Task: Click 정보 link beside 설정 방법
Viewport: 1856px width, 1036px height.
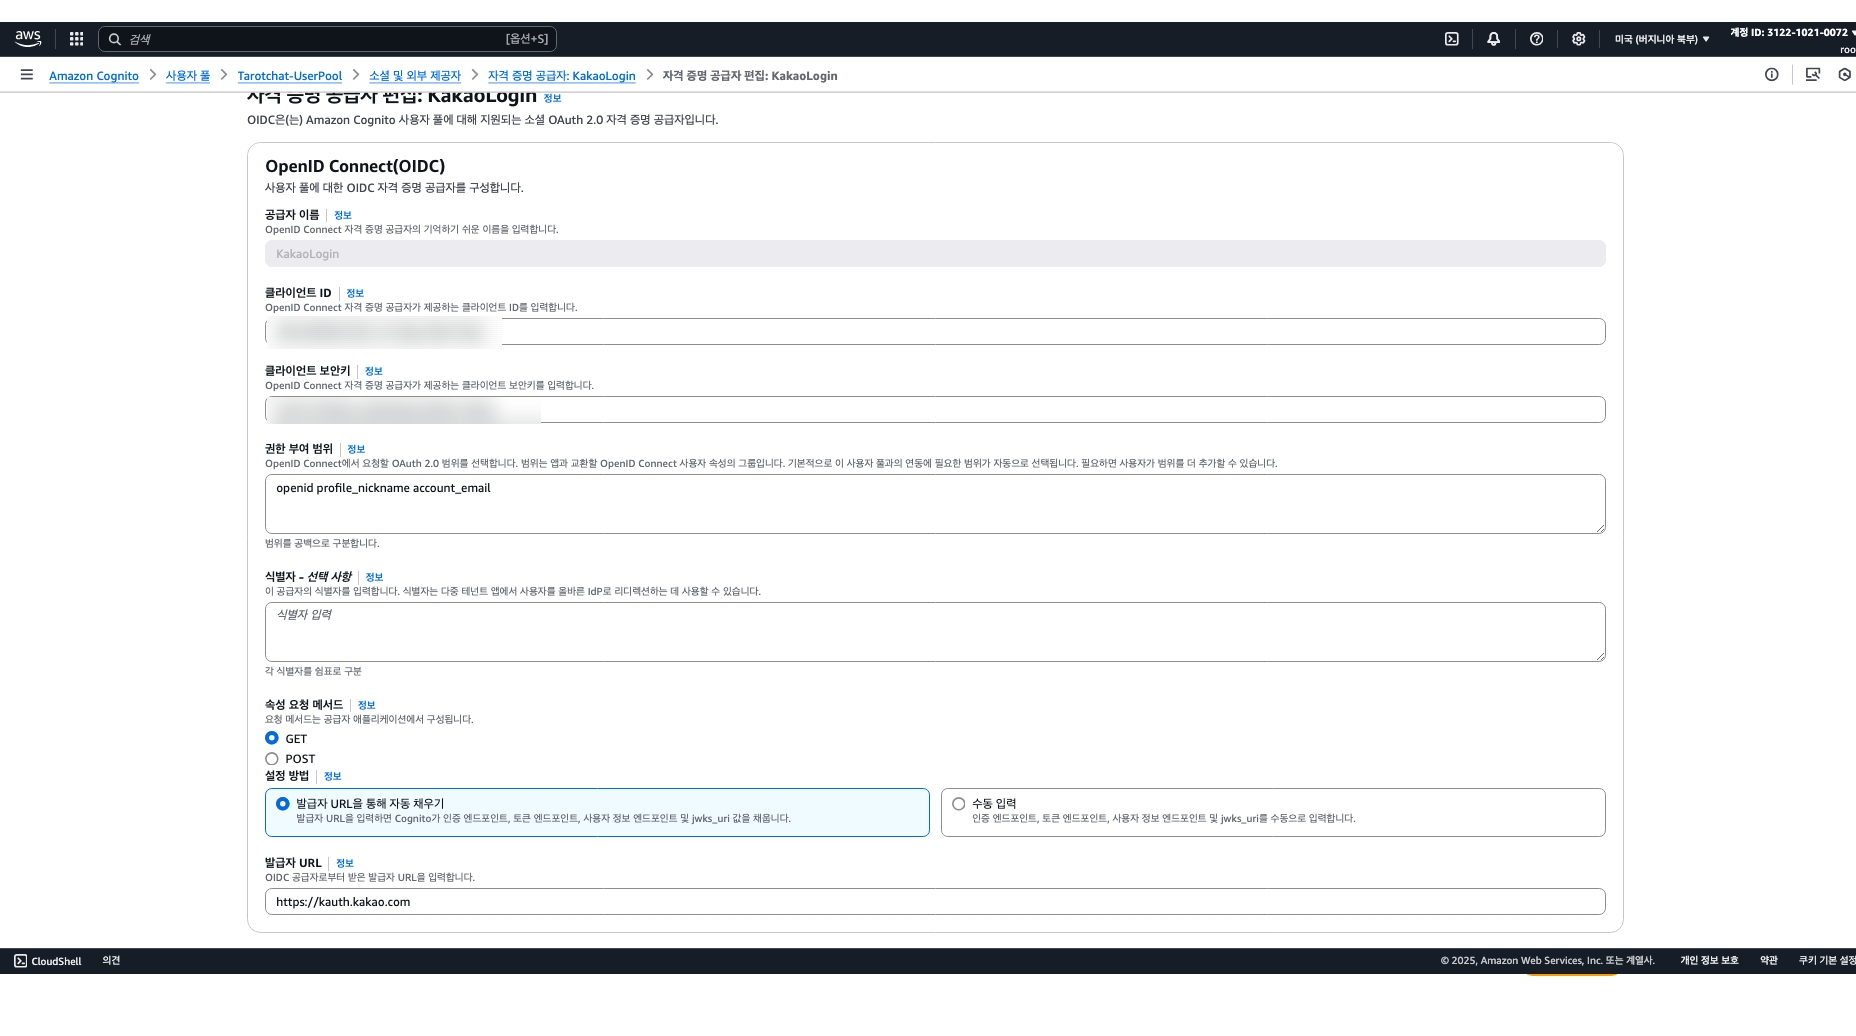Action: [332, 776]
